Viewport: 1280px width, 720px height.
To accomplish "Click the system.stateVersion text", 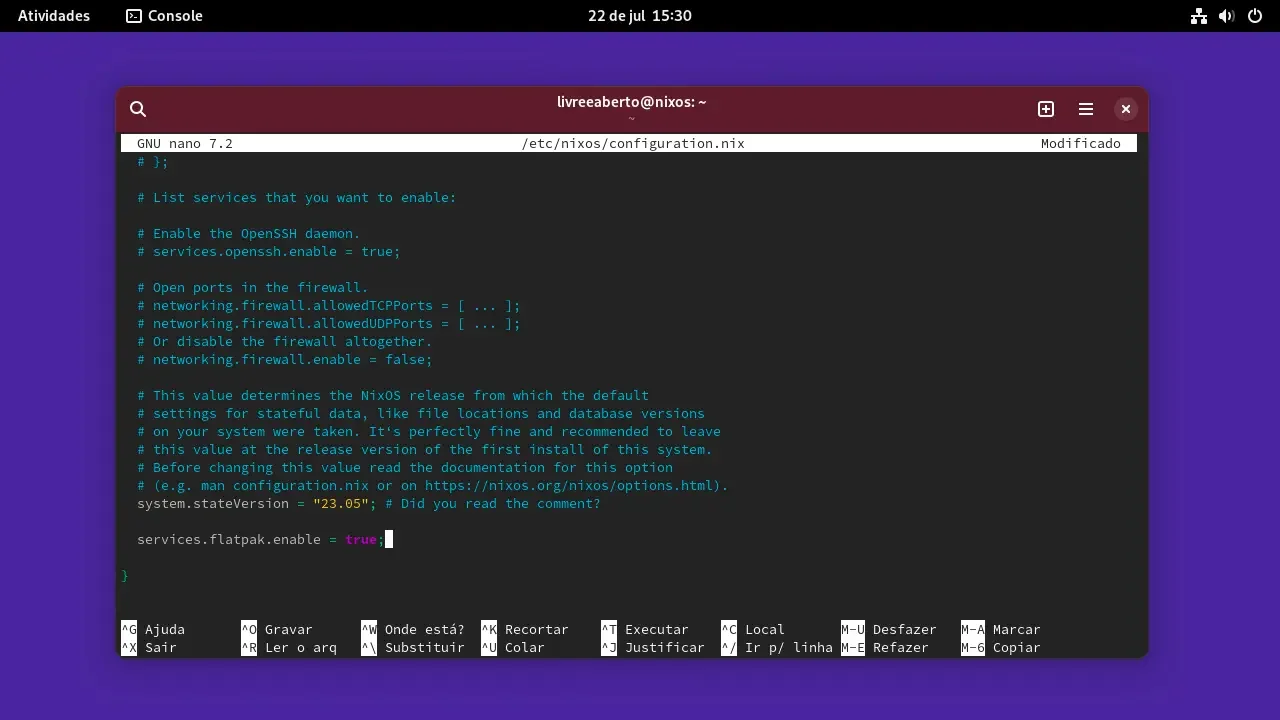I will 213,504.
